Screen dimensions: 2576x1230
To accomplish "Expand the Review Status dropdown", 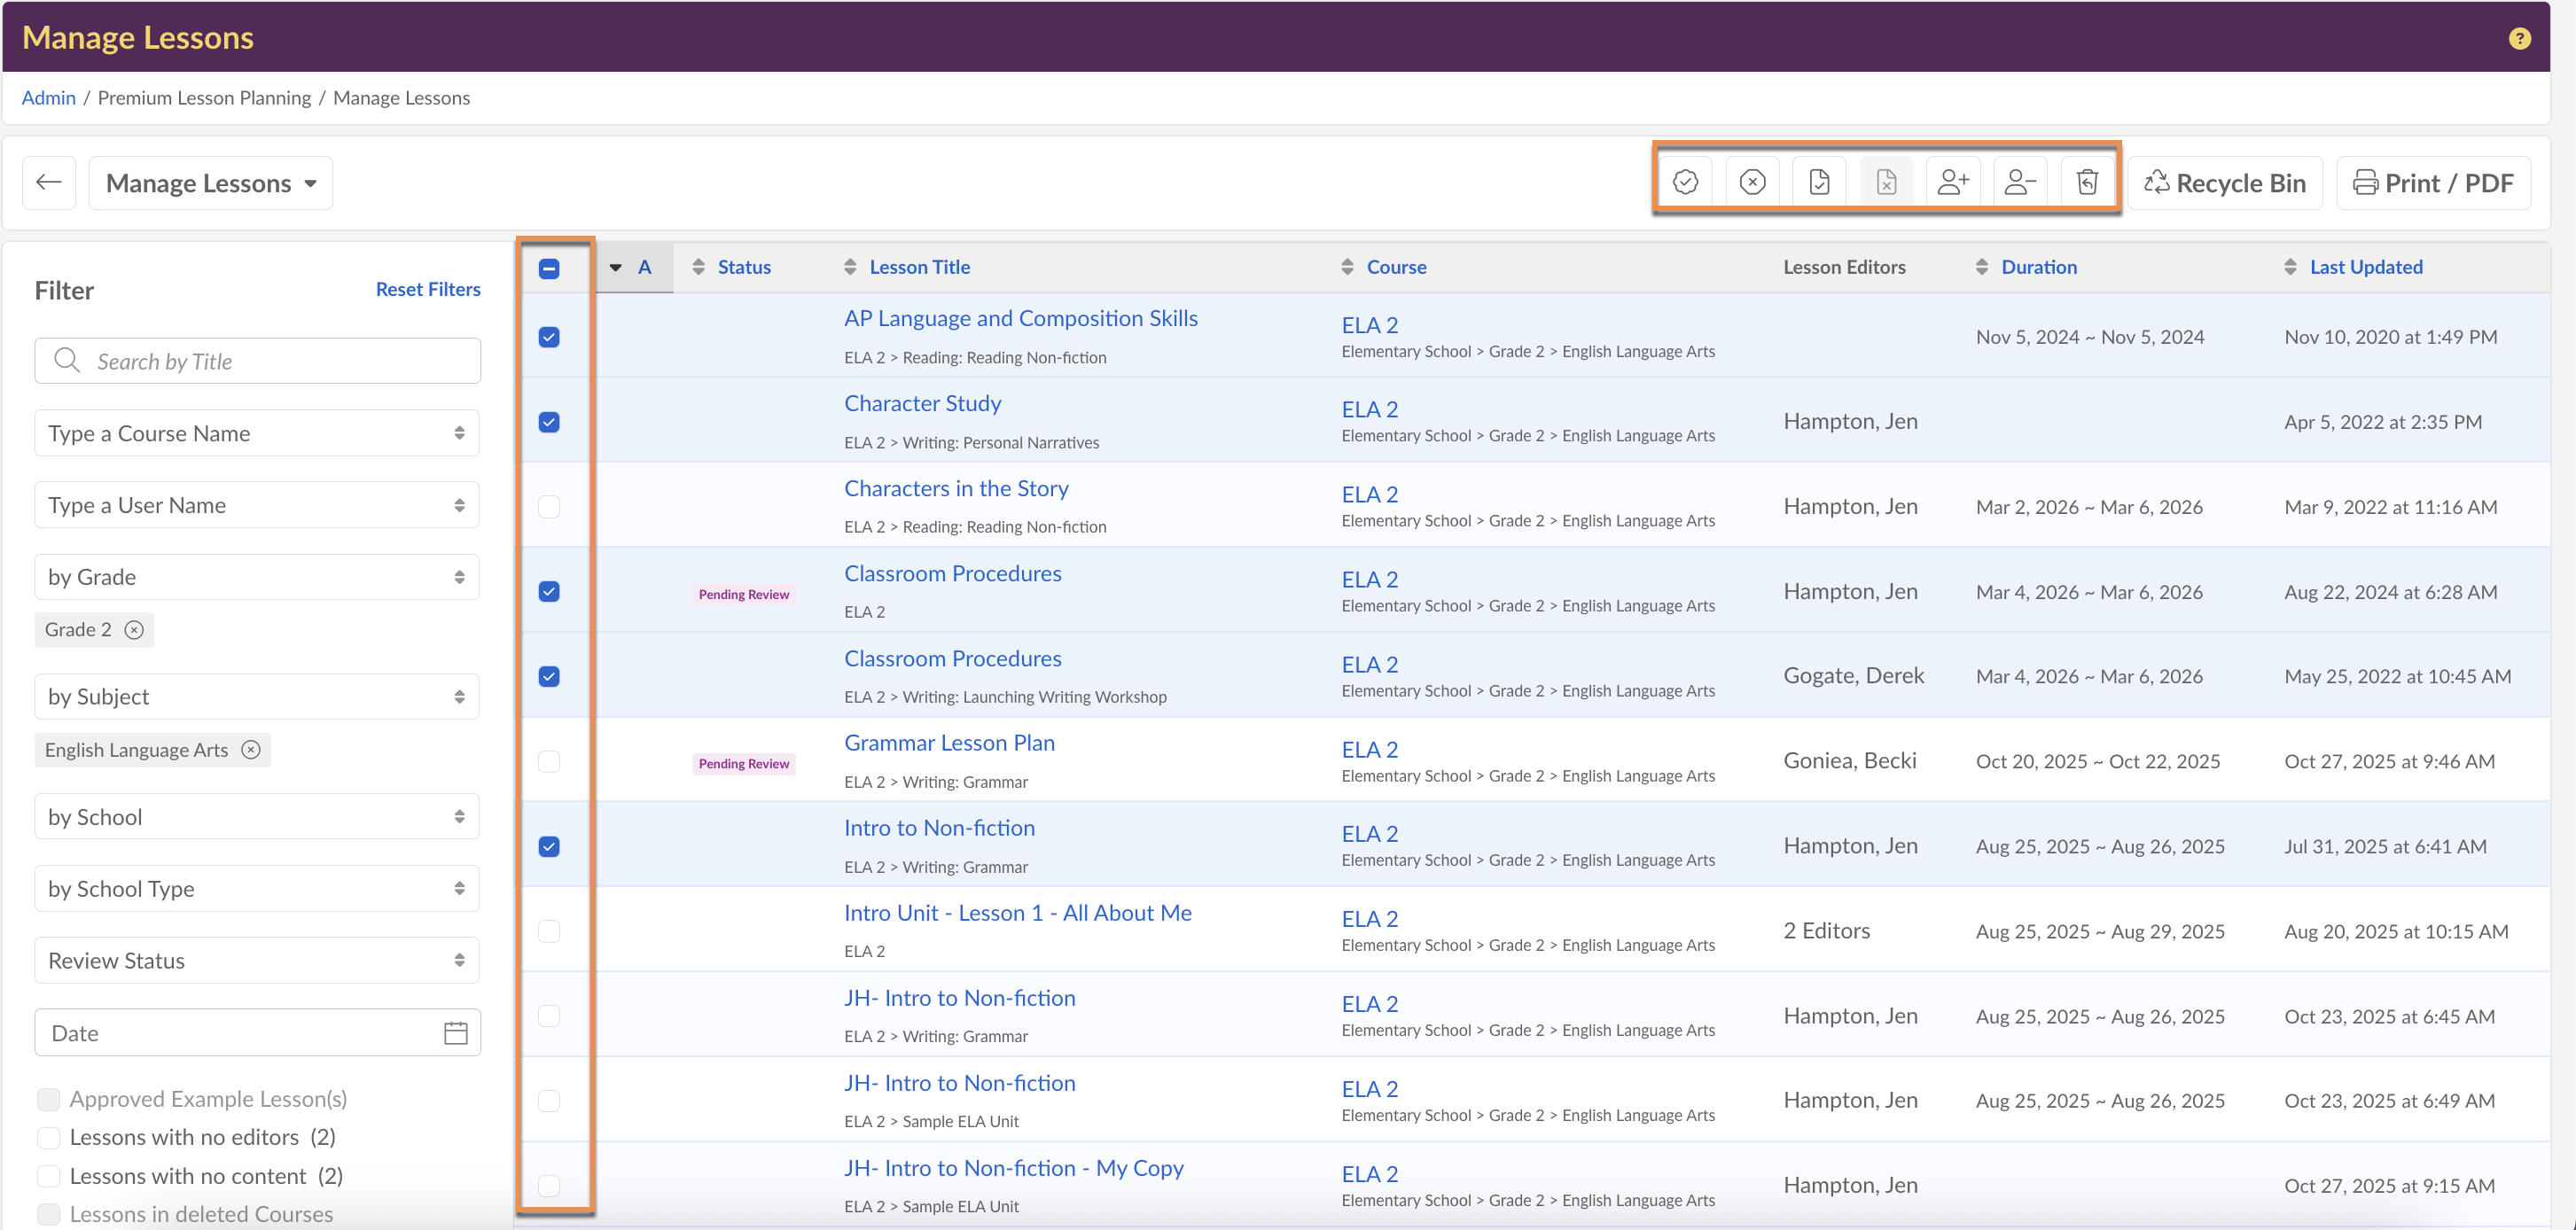I will point(257,961).
